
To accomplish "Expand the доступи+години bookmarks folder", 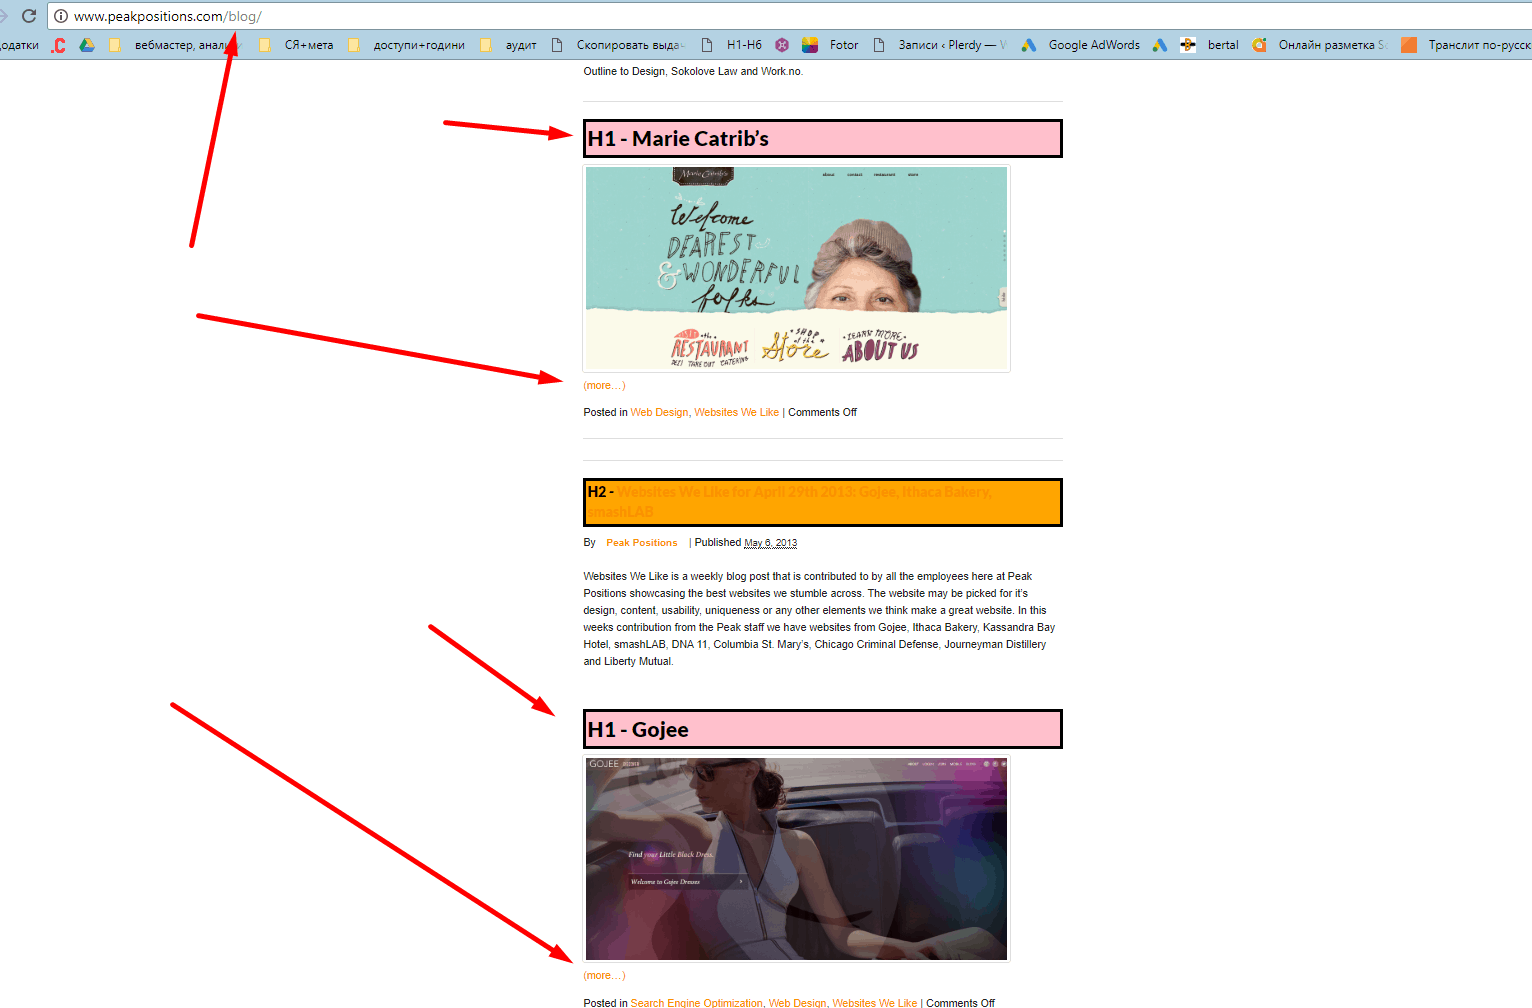I will click(x=420, y=44).
